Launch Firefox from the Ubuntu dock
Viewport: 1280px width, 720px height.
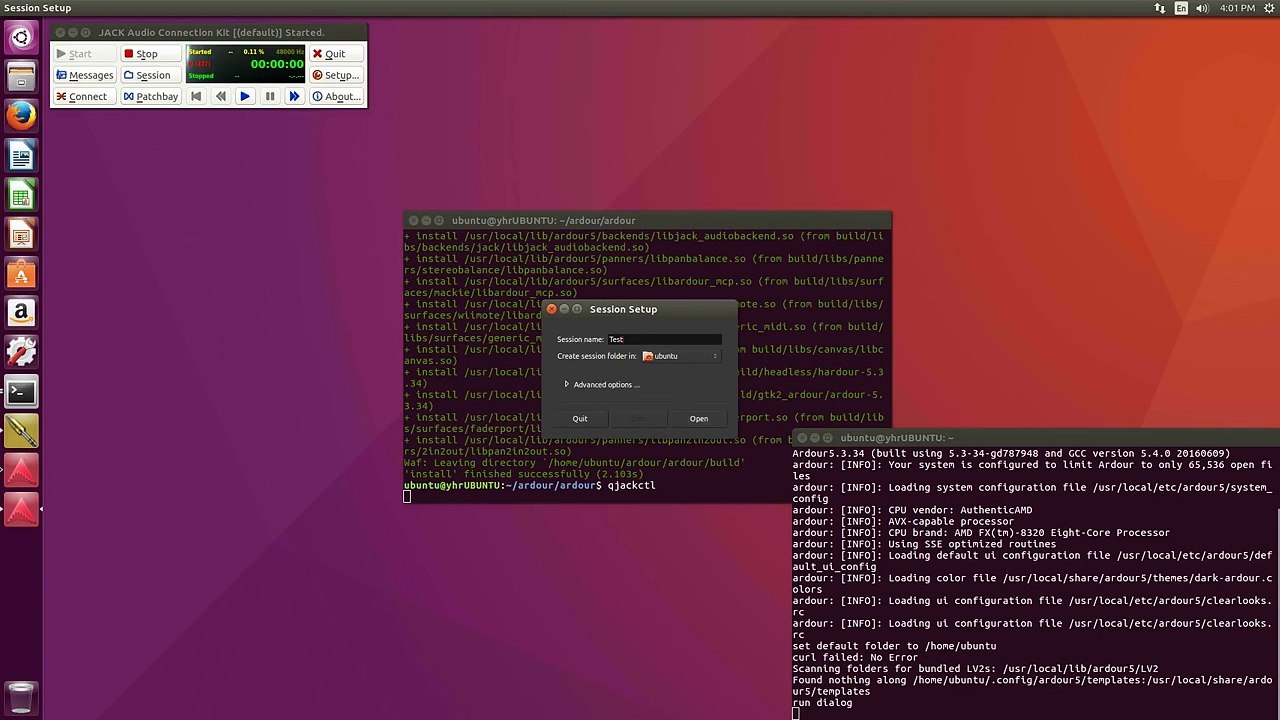(x=21, y=116)
